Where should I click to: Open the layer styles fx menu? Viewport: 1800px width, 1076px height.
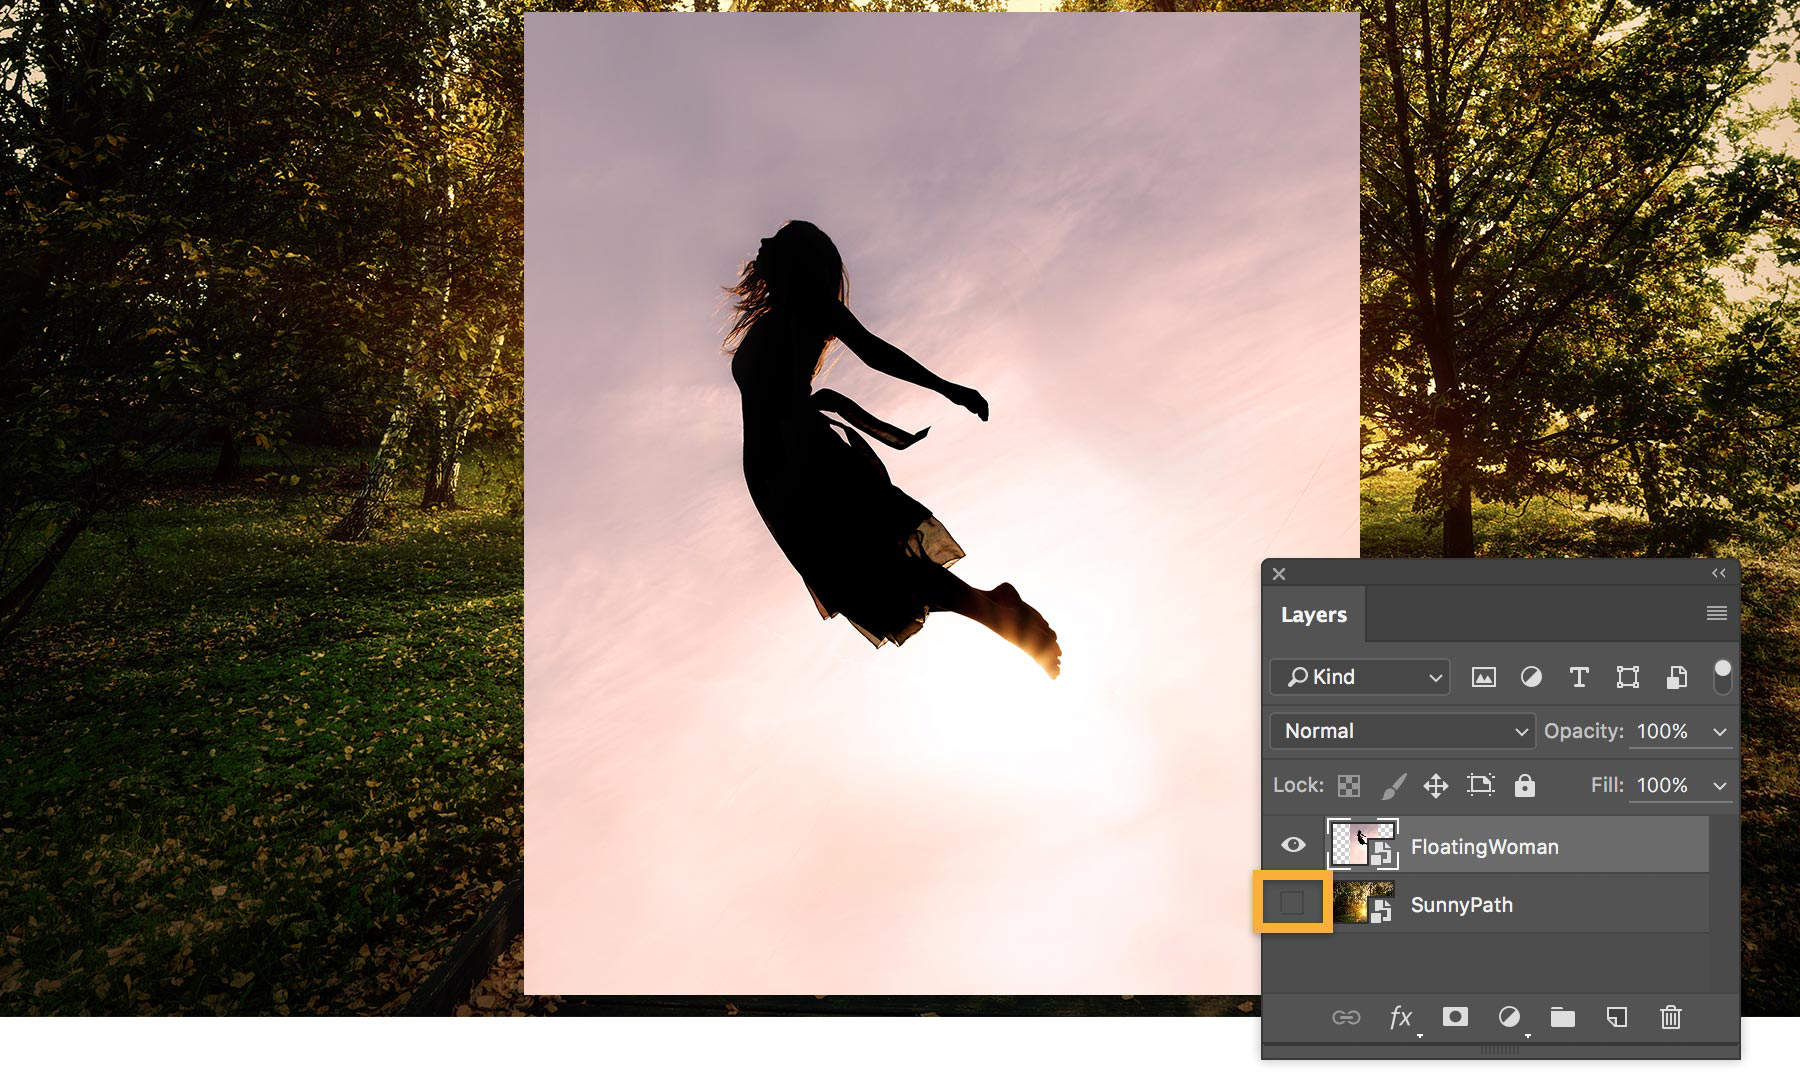(x=1401, y=1018)
